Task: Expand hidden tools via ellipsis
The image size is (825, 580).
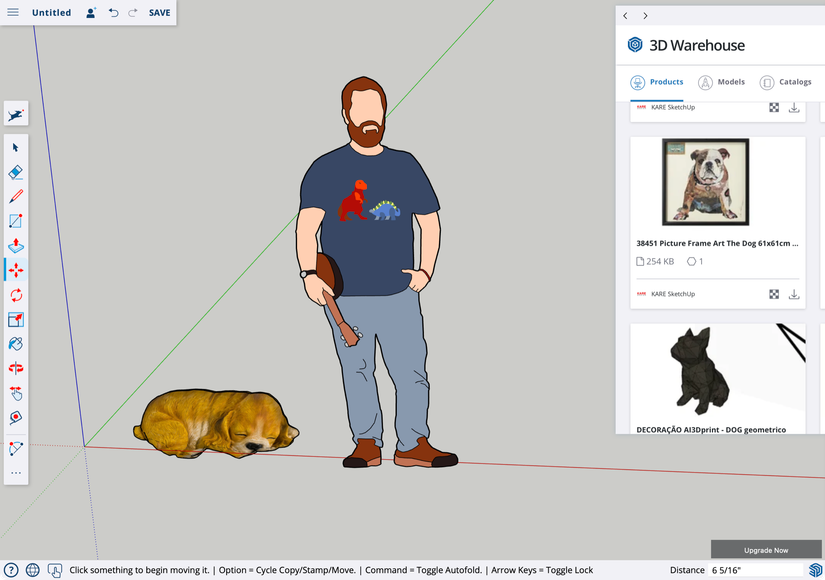Action: 15,473
